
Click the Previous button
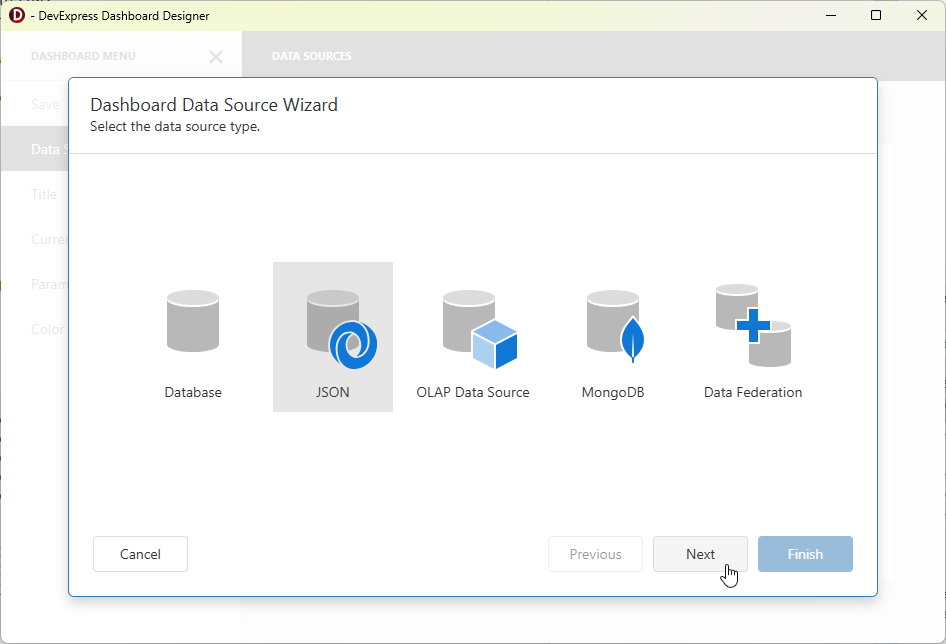[x=595, y=554]
